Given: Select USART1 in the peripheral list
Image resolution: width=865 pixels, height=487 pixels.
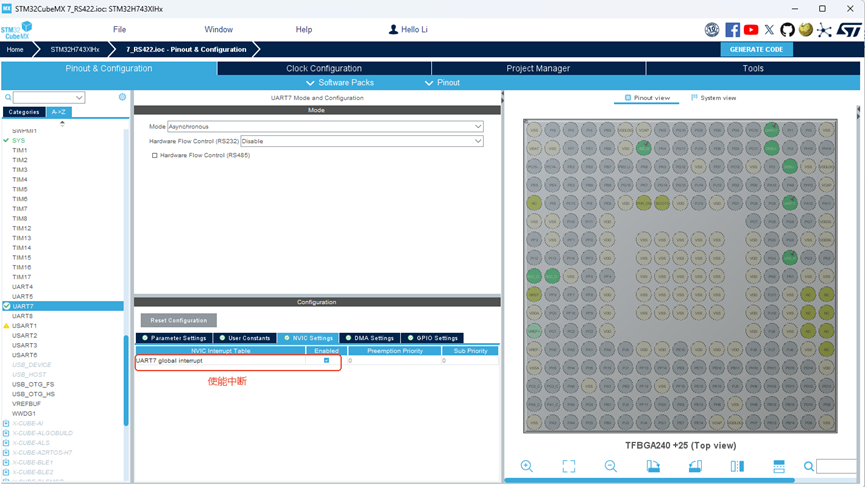Looking at the screenshot, I should coord(24,326).
